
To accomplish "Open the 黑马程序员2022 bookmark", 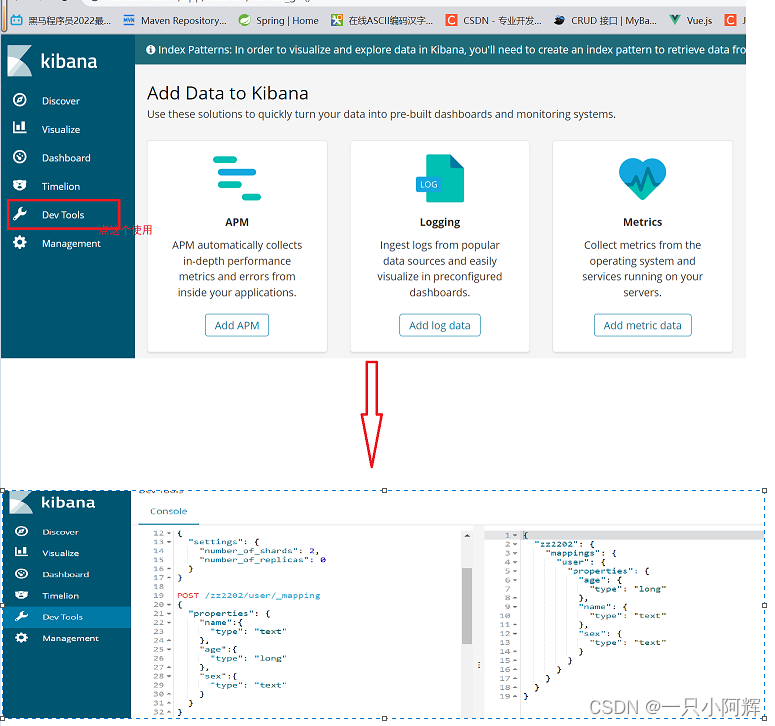I will point(61,20).
